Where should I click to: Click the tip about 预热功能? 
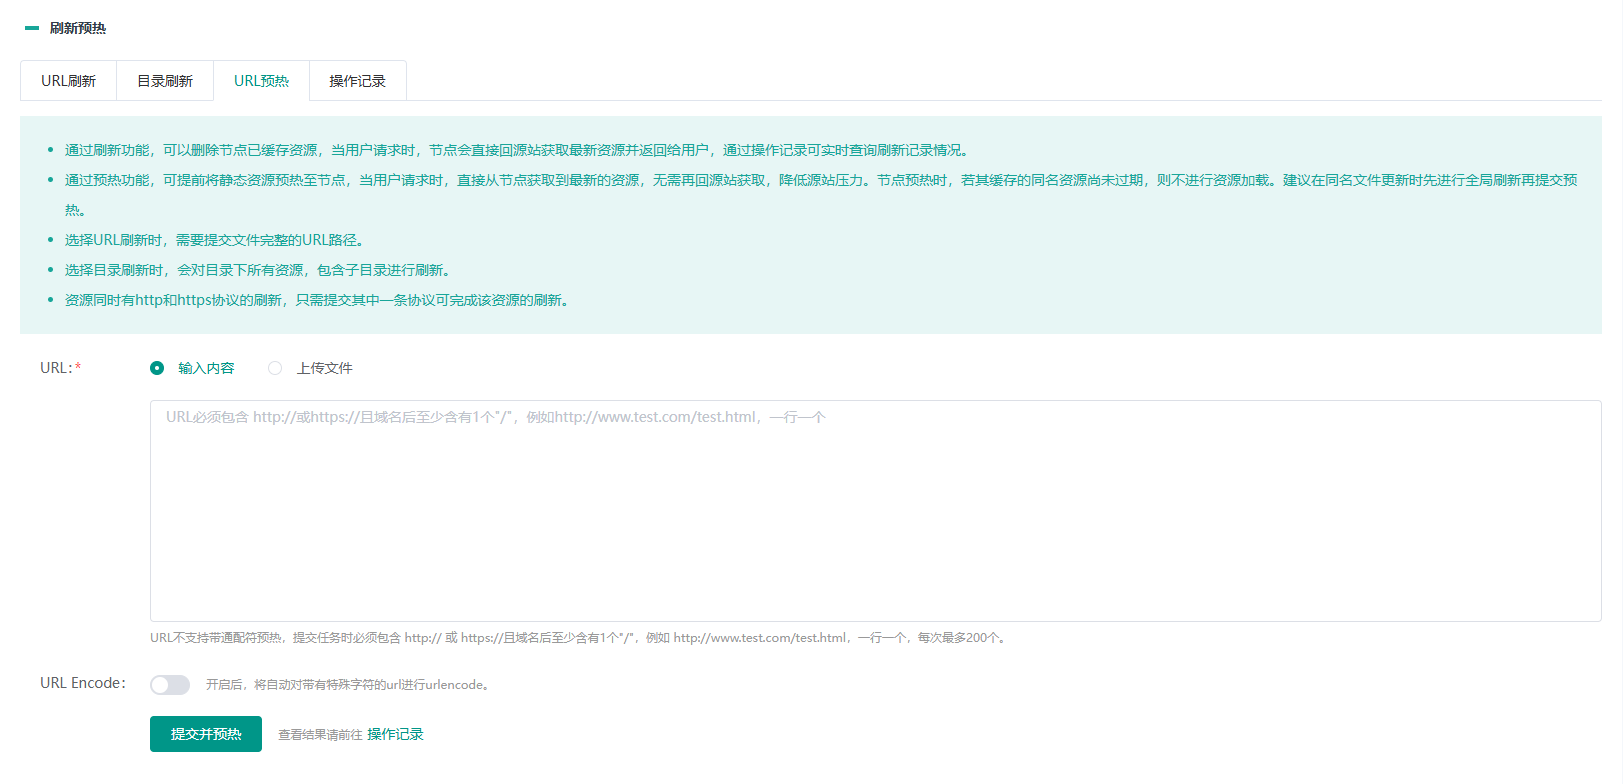820,180
